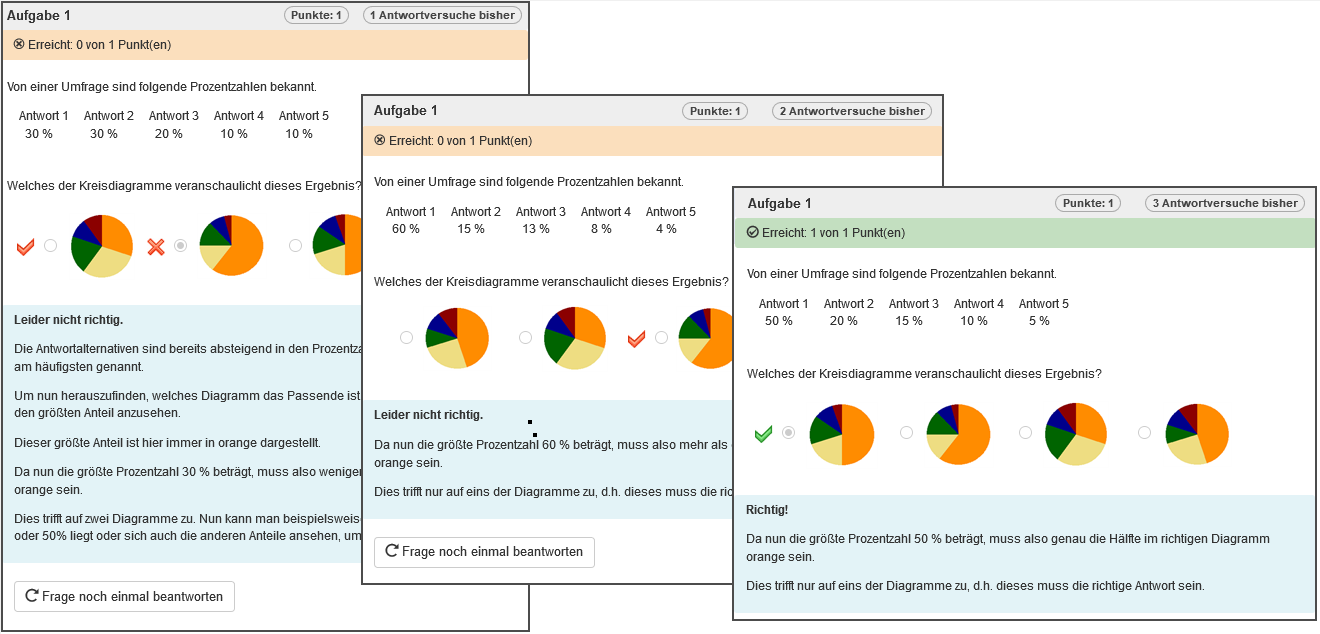Click the reload arrow icon on the bottom-left retry button

click(x=32, y=597)
